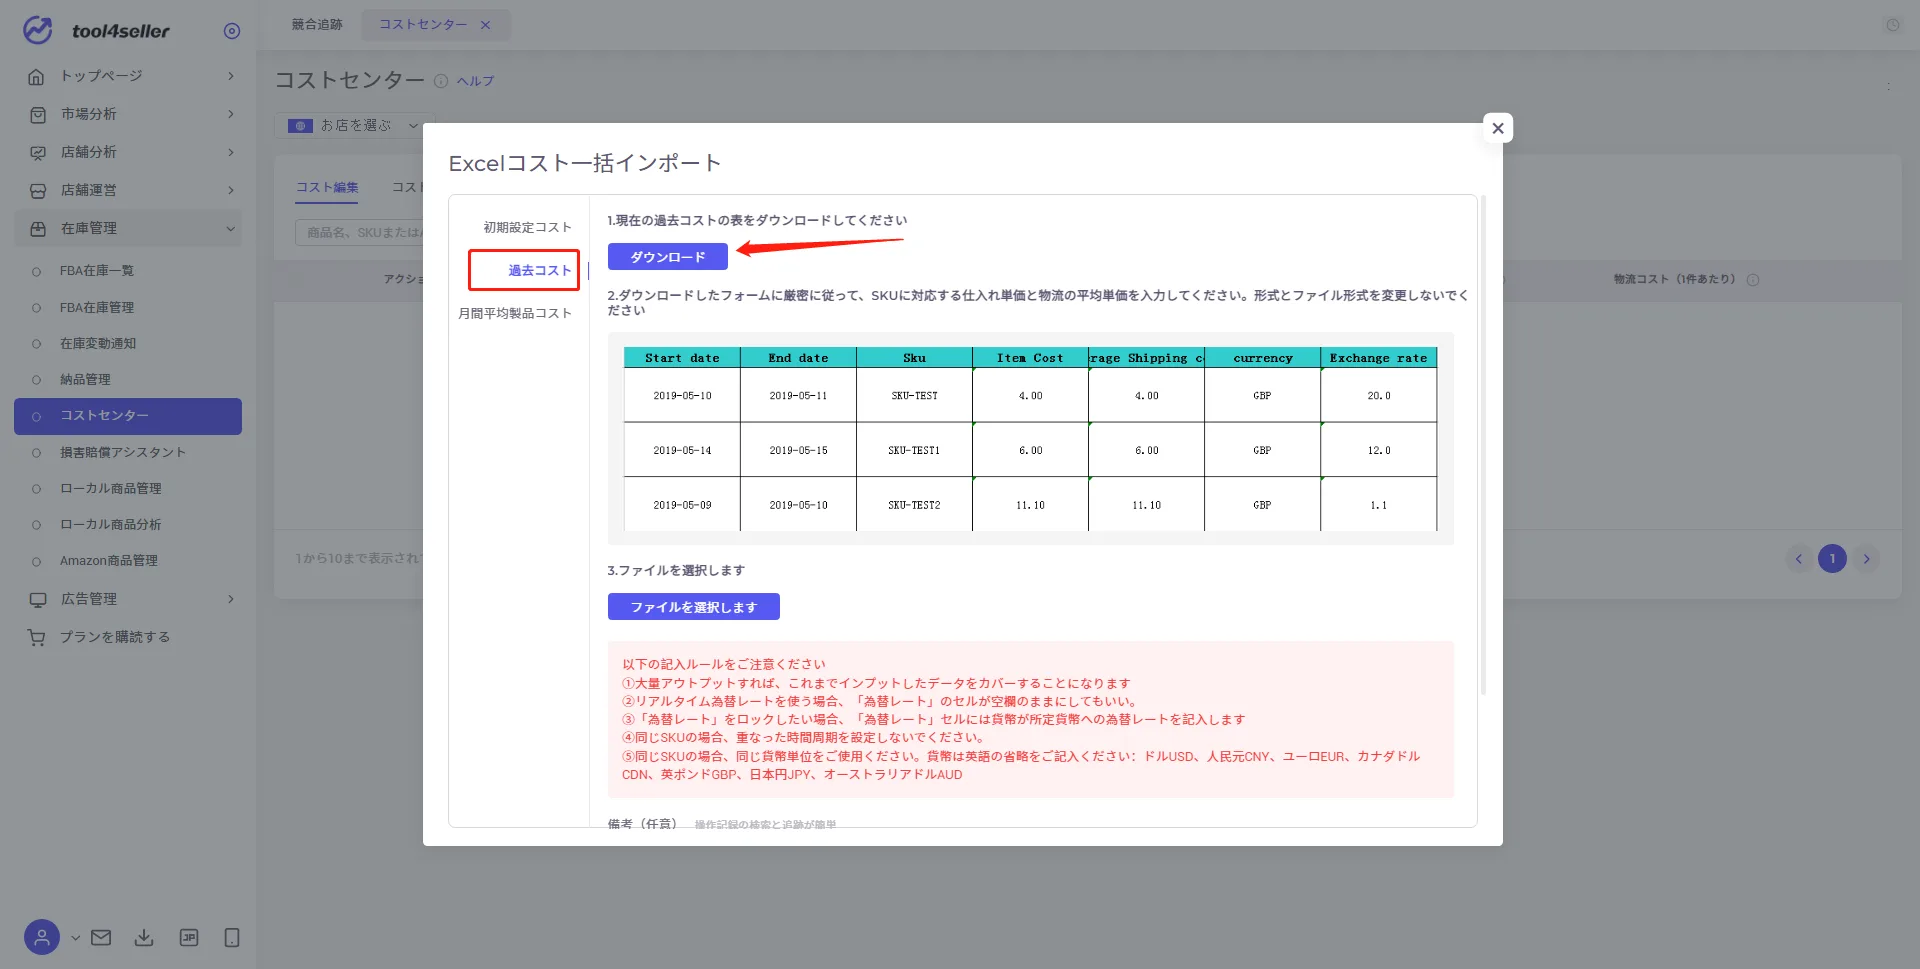Select 初期設定コスト in the dialog
Viewport: 1920px width, 969px height.
pos(527,228)
